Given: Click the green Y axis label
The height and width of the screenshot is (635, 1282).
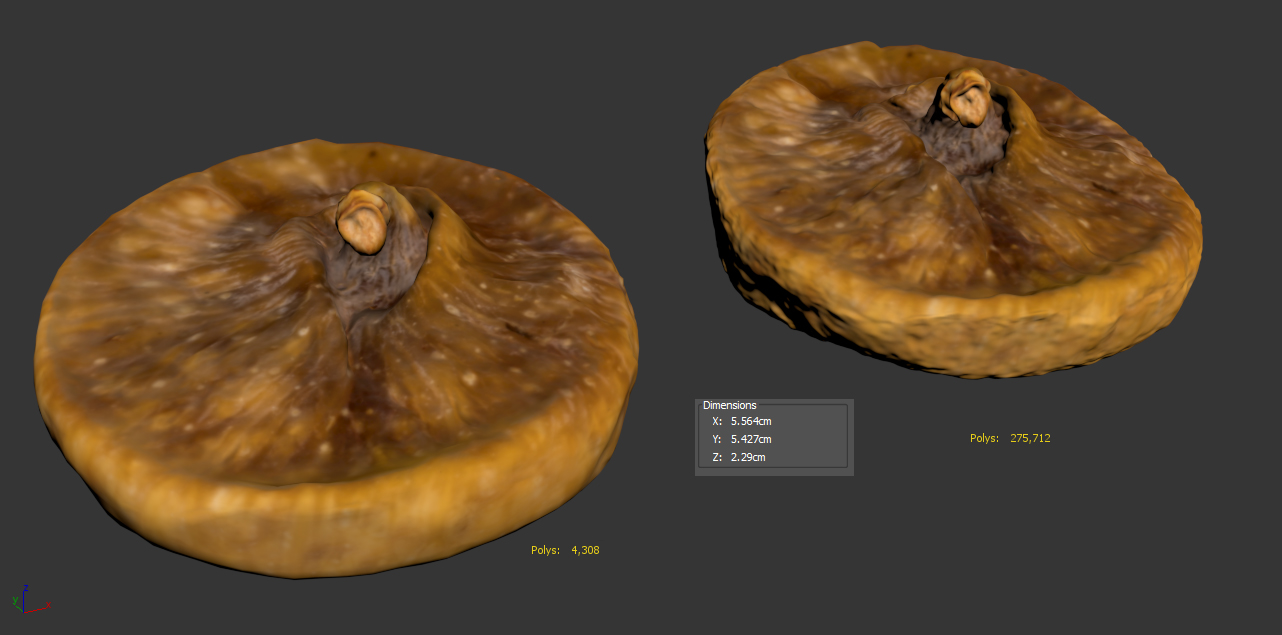Looking at the screenshot, I should coord(15,600).
